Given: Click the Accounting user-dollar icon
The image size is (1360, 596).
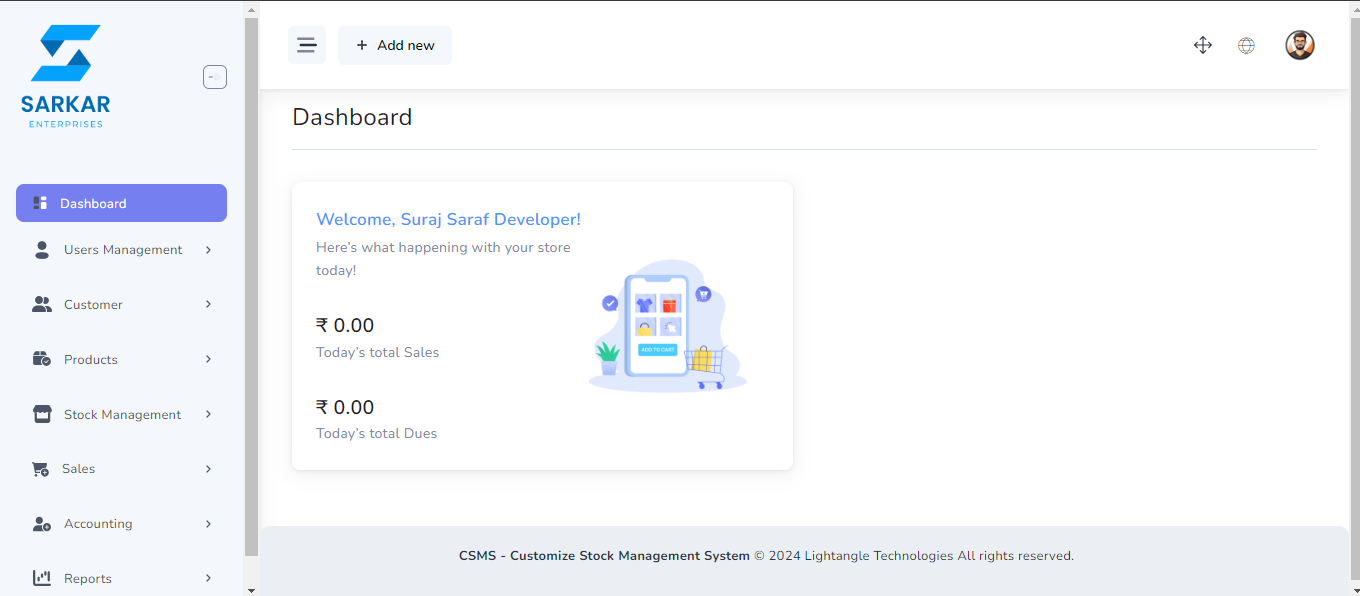Looking at the screenshot, I should [x=42, y=524].
